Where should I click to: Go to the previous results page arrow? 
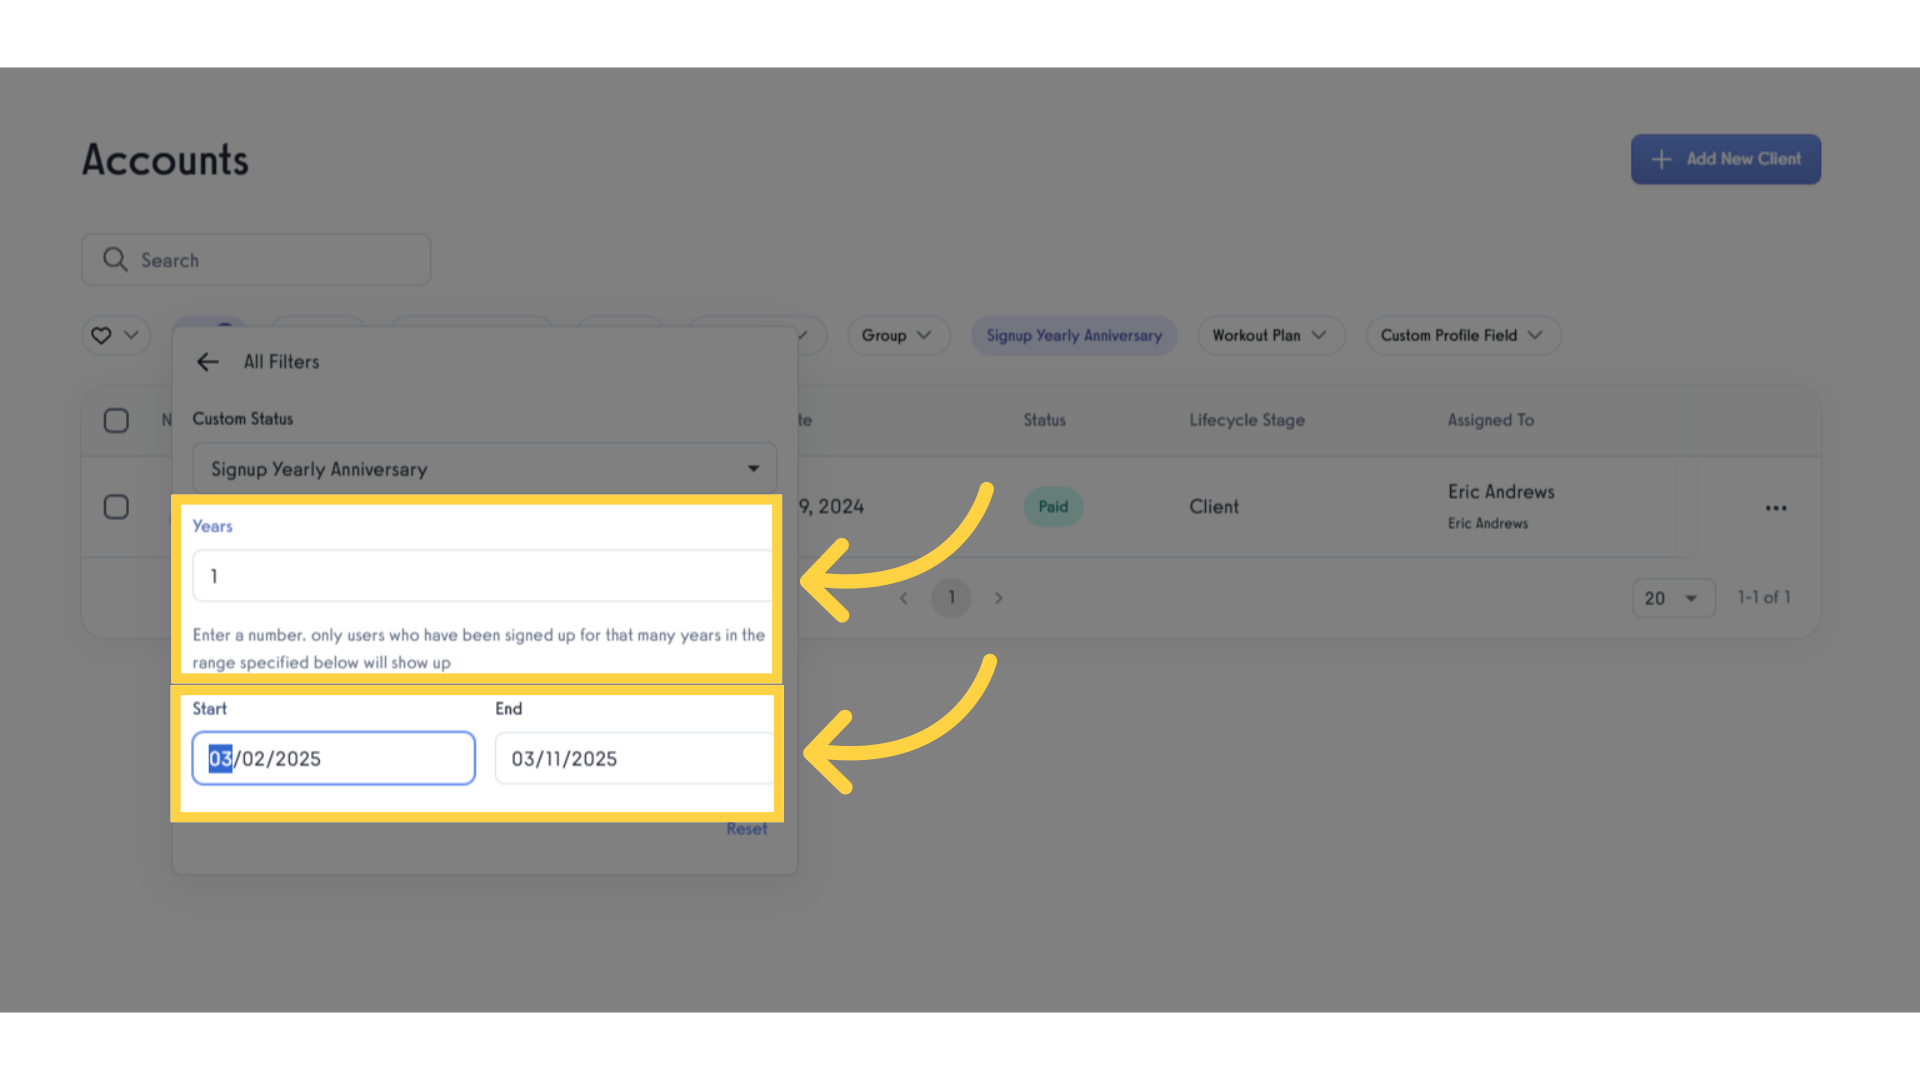point(904,598)
